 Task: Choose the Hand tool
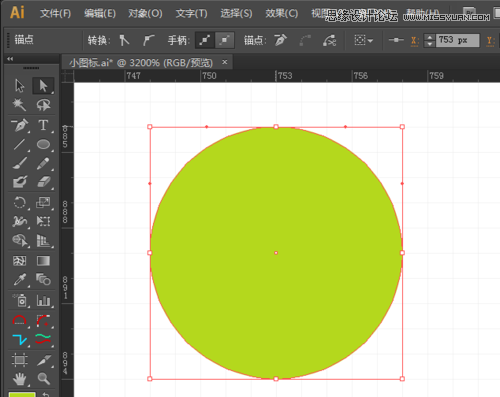(x=20, y=379)
